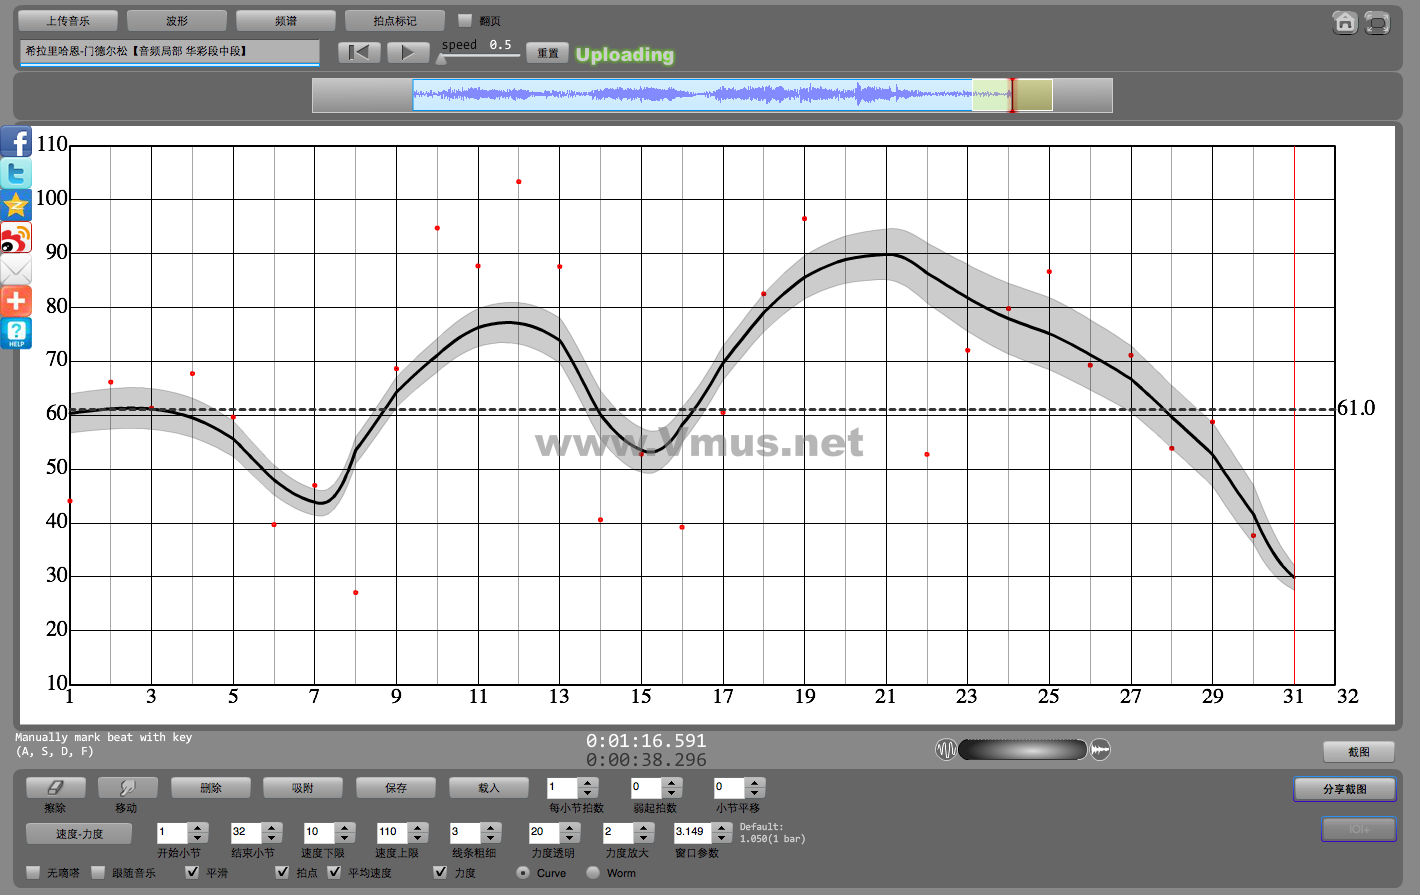
Task: Increase the 结束小节 stepper value
Action: pos(272,827)
